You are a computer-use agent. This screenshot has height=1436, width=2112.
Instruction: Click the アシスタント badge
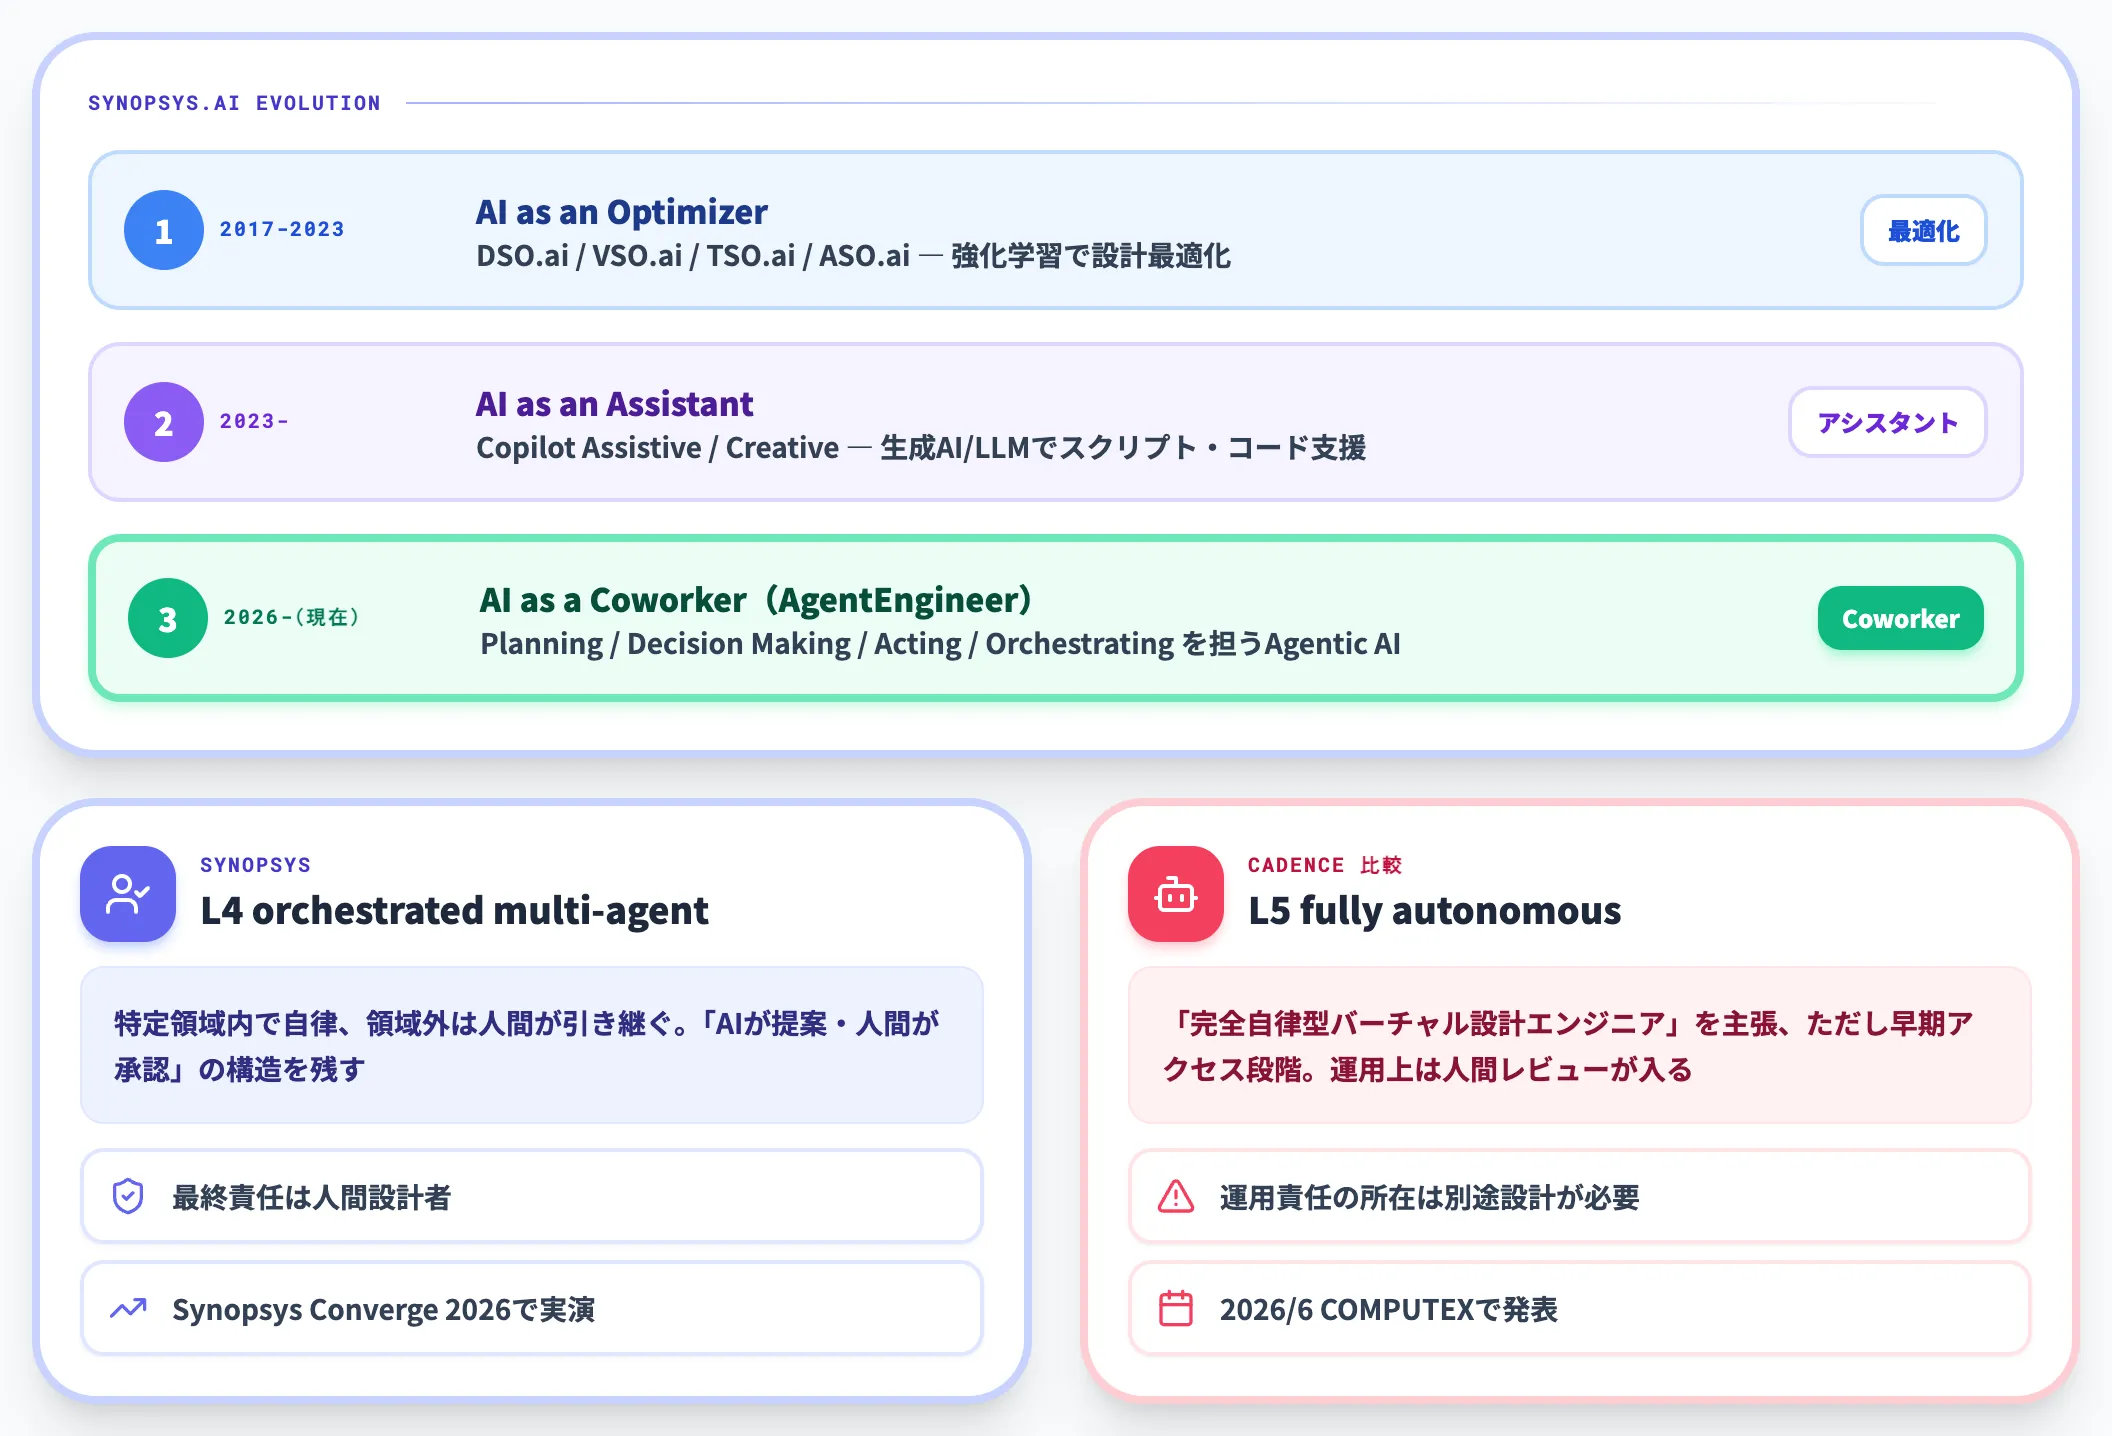tap(1887, 423)
